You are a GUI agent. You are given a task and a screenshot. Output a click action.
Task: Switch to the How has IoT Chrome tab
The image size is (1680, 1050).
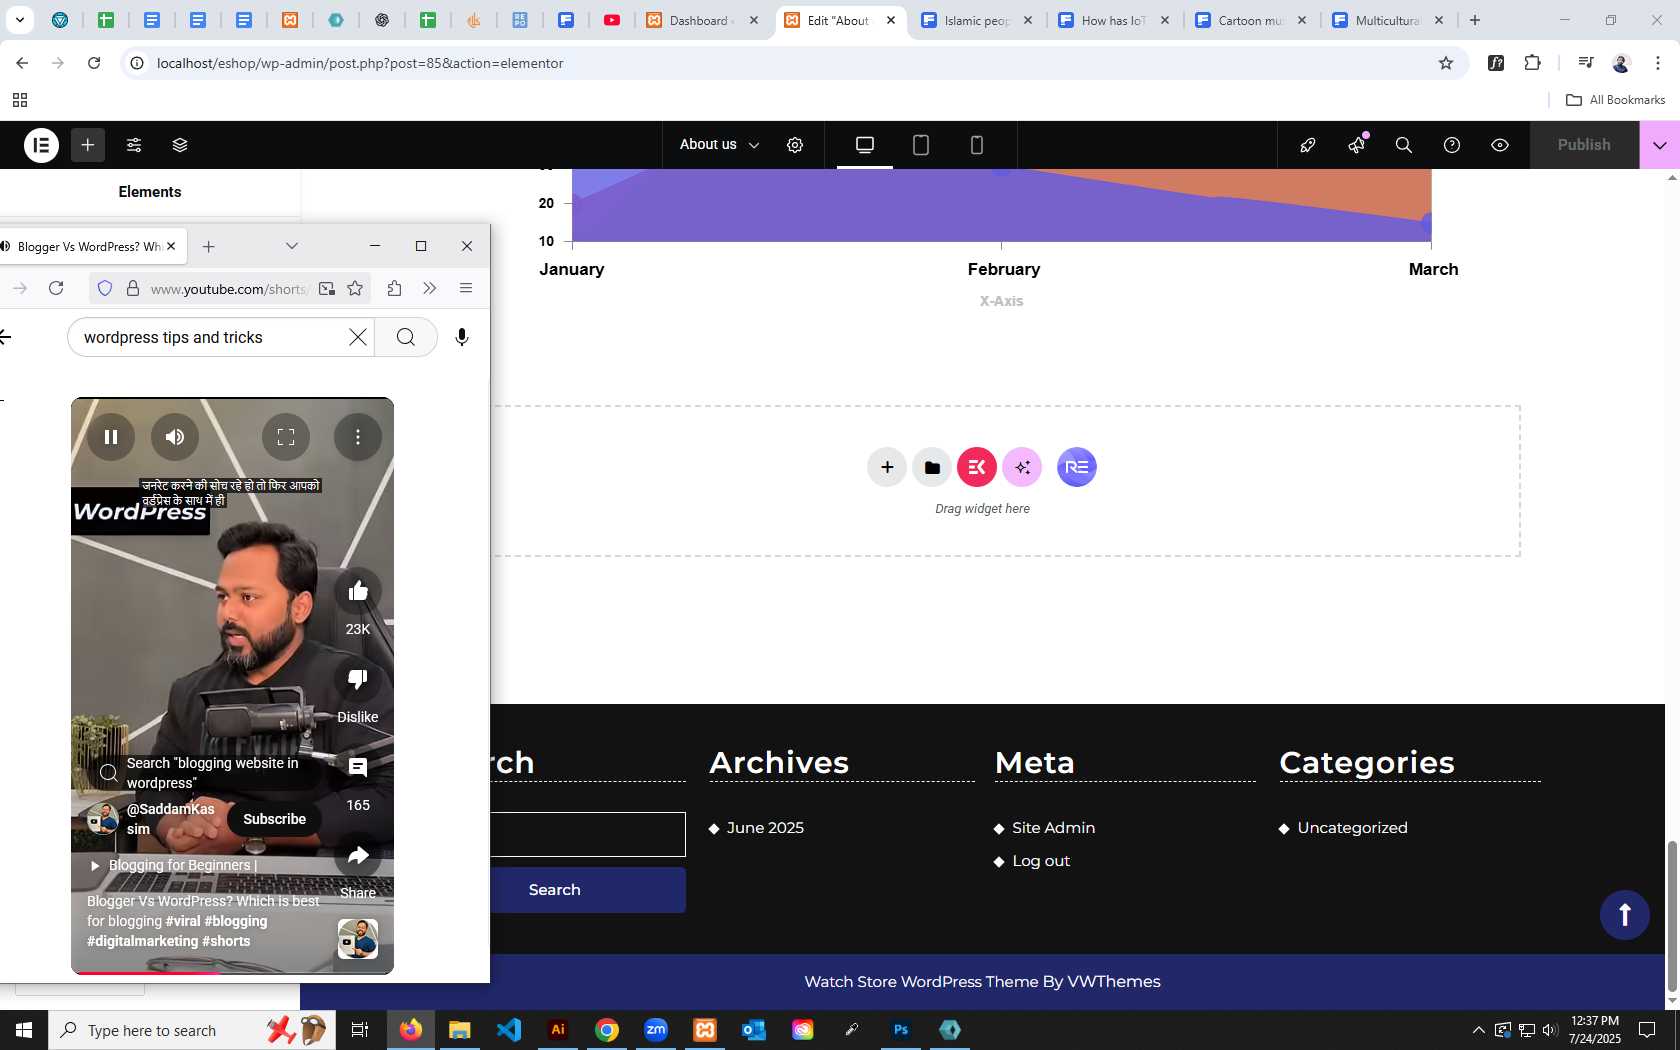1114,20
